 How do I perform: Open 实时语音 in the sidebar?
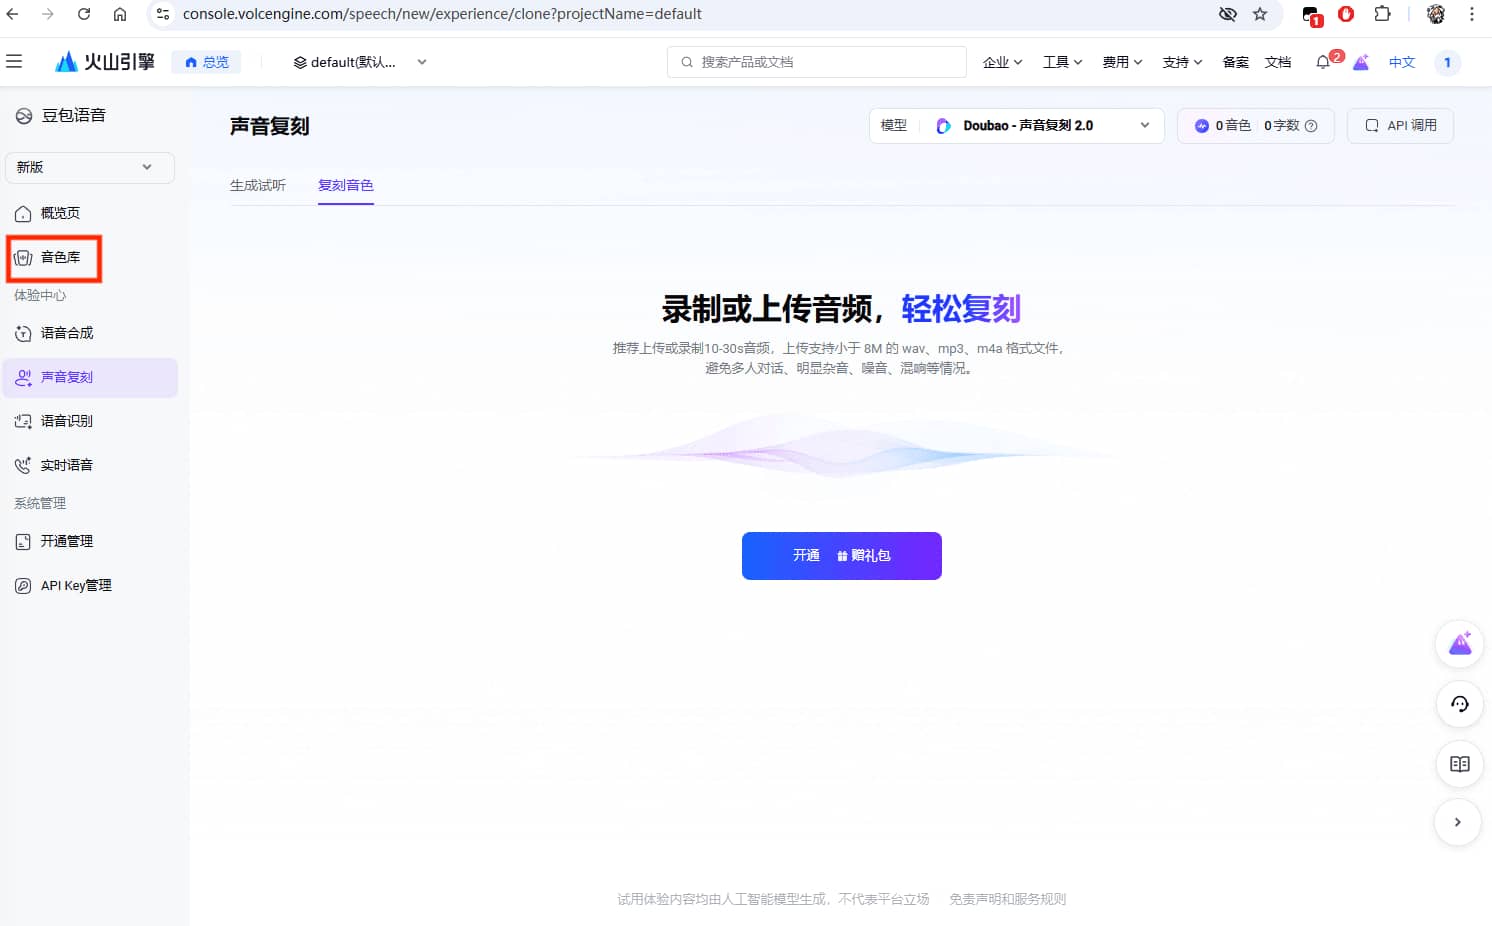pos(66,464)
